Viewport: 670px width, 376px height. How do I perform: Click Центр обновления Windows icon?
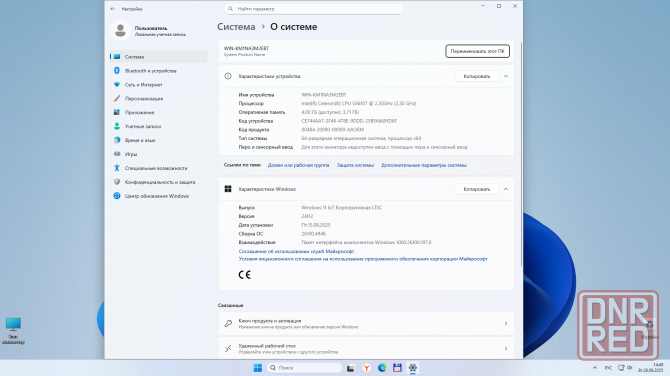tap(117, 196)
